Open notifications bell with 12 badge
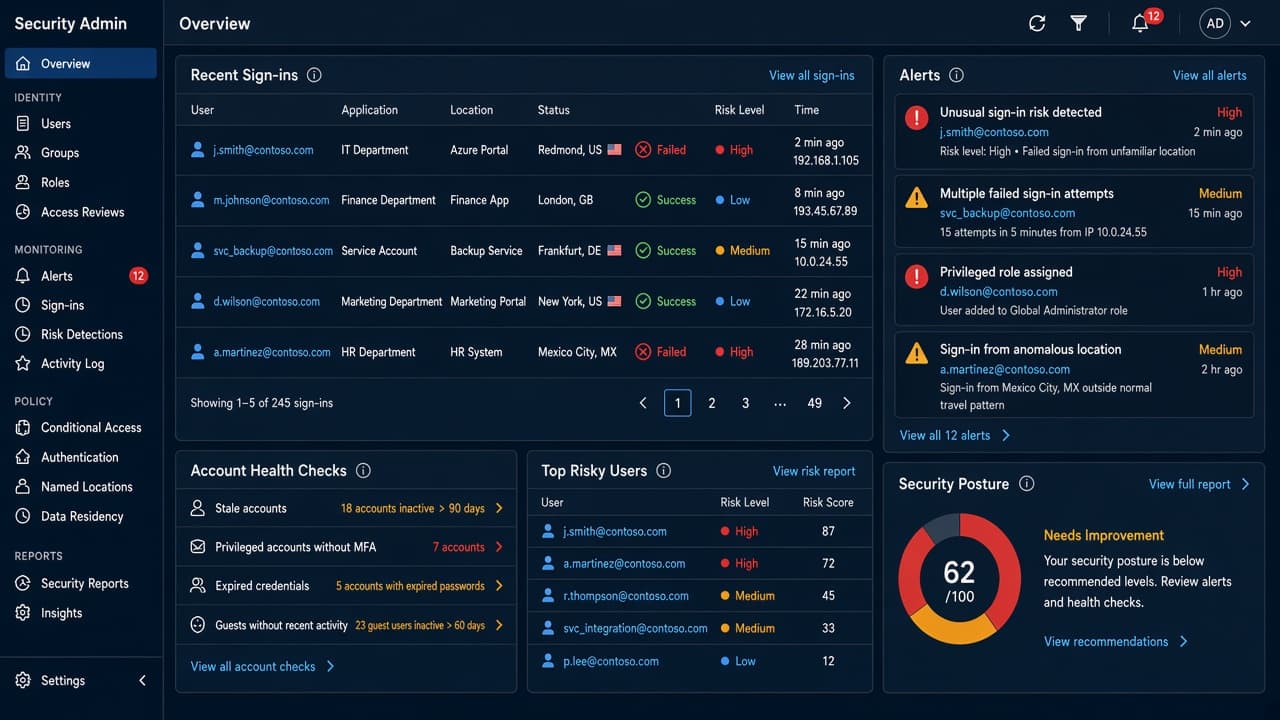The height and width of the screenshot is (720, 1280). [1140, 23]
